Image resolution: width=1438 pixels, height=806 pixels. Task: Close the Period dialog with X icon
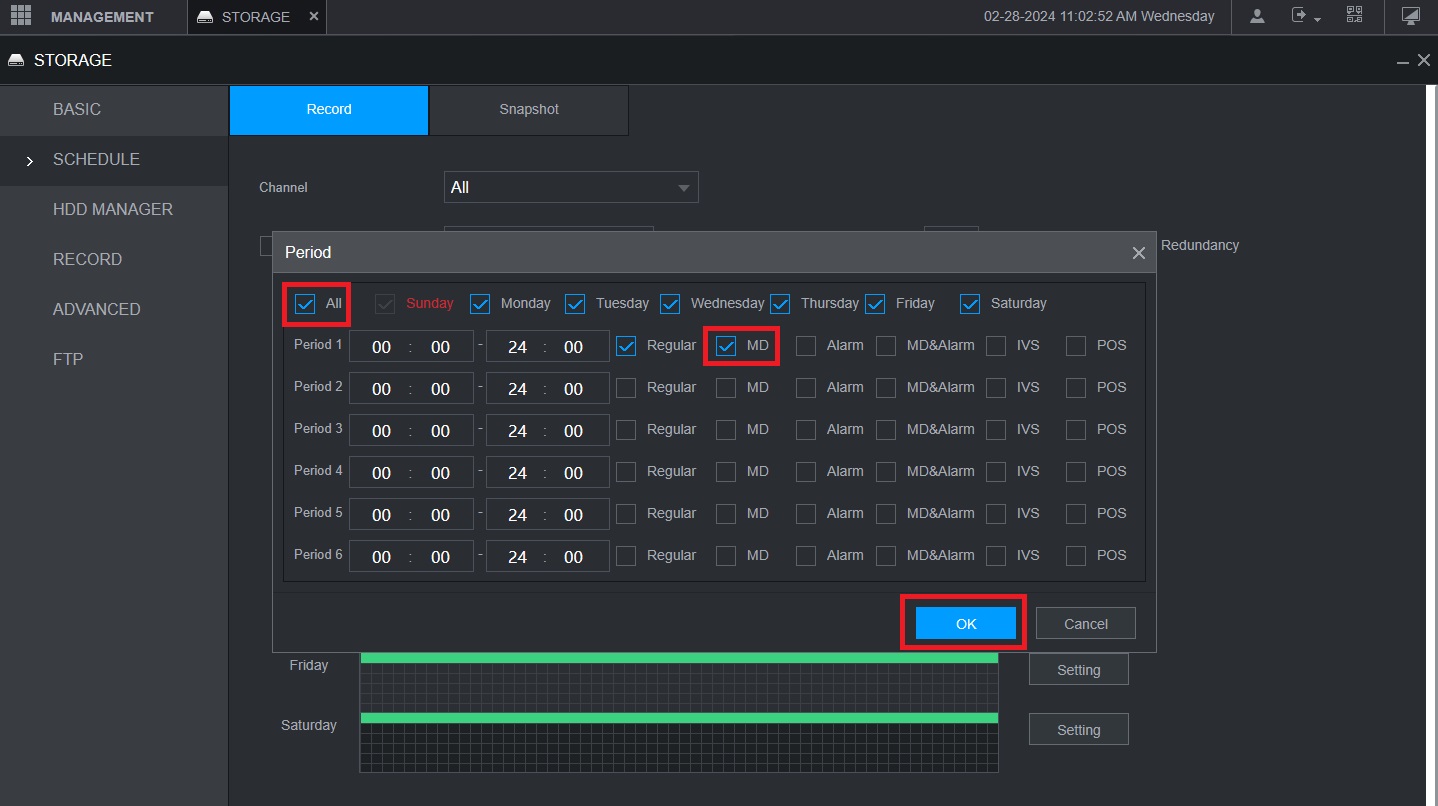point(1138,253)
